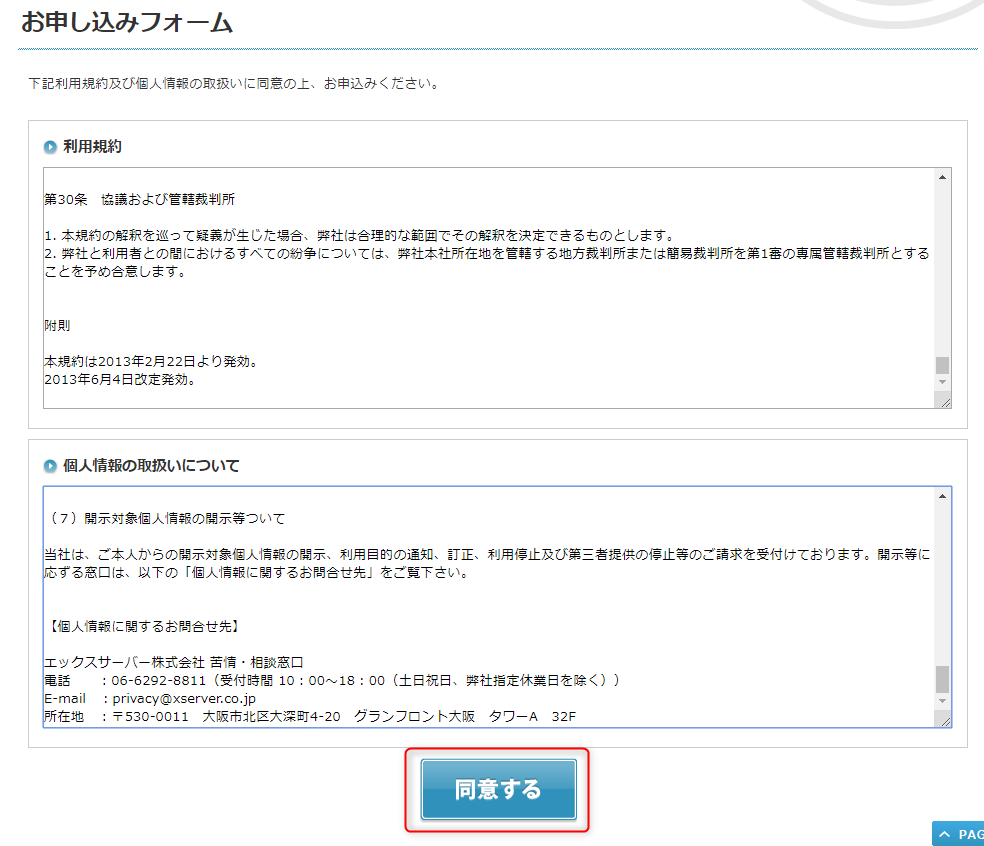Click the お申し込みフォーム page title

(127, 22)
